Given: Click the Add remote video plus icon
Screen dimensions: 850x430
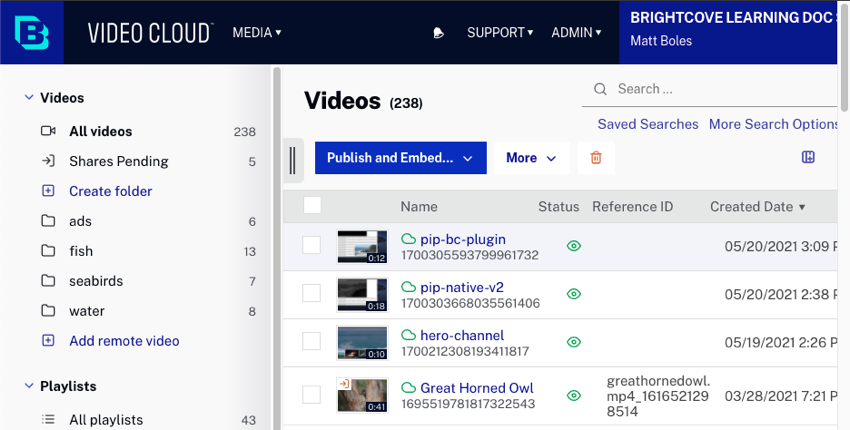Looking at the screenshot, I should [48, 341].
